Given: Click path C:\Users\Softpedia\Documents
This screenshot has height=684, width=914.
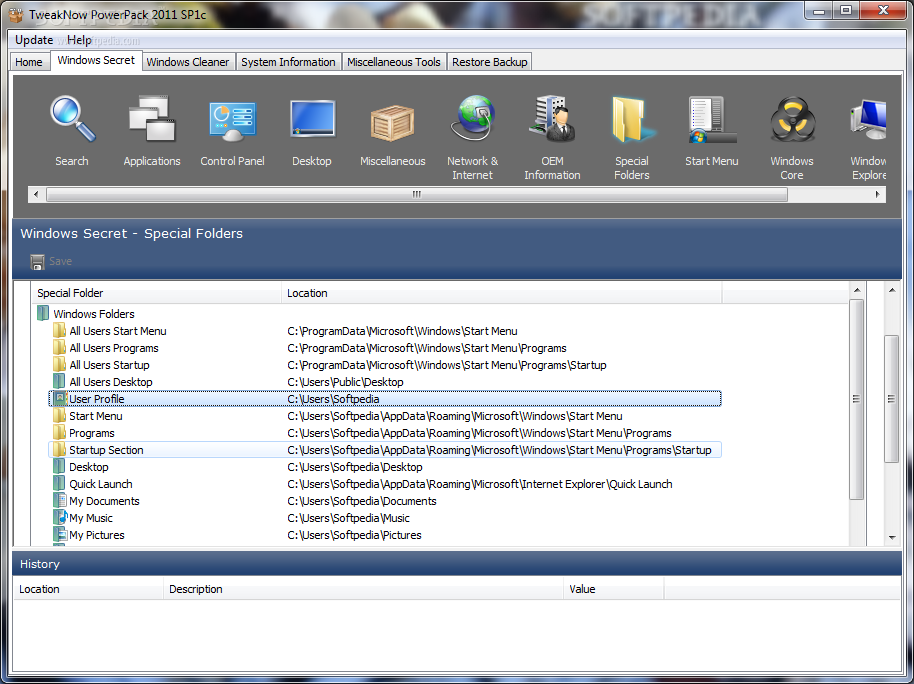Looking at the screenshot, I should coord(361,501).
